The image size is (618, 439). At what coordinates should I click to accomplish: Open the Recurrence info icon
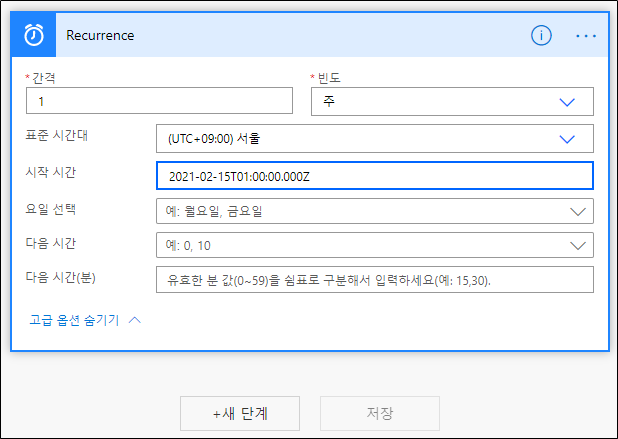pos(541,35)
